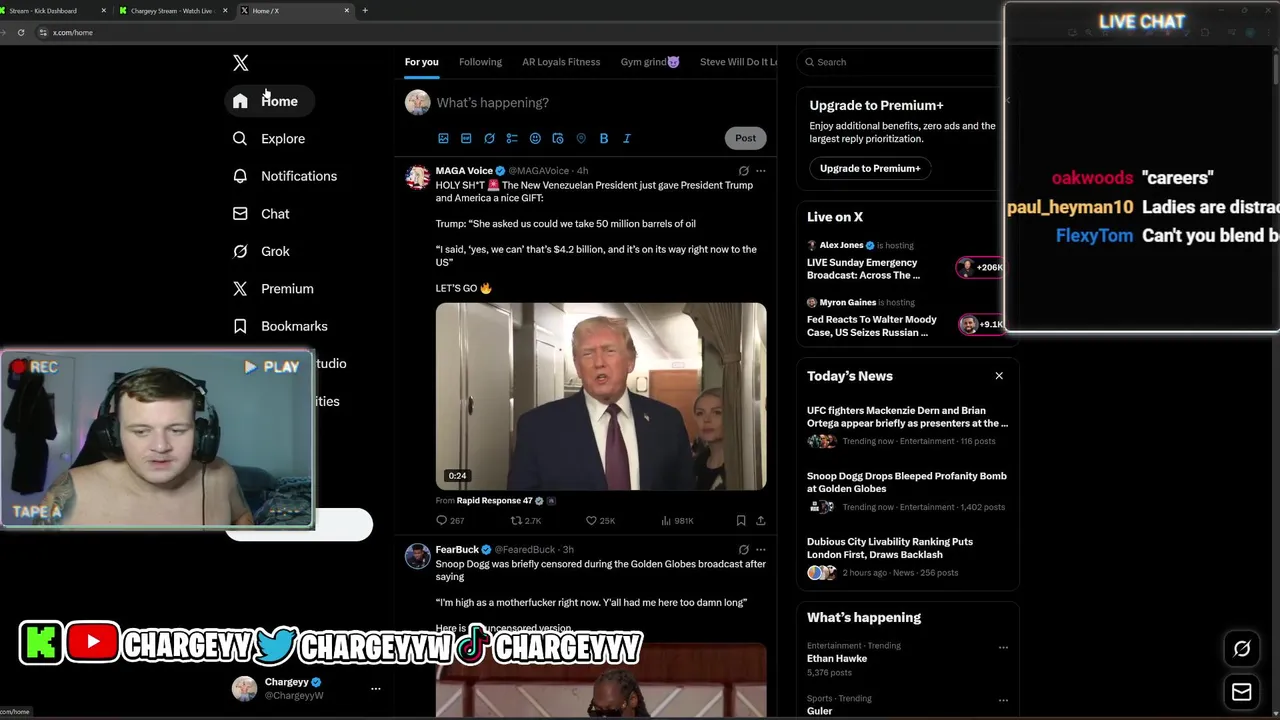Image resolution: width=1280 pixels, height=720 pixels.
Task: Schedule the post with calendar icon
Action: (558, 138)
